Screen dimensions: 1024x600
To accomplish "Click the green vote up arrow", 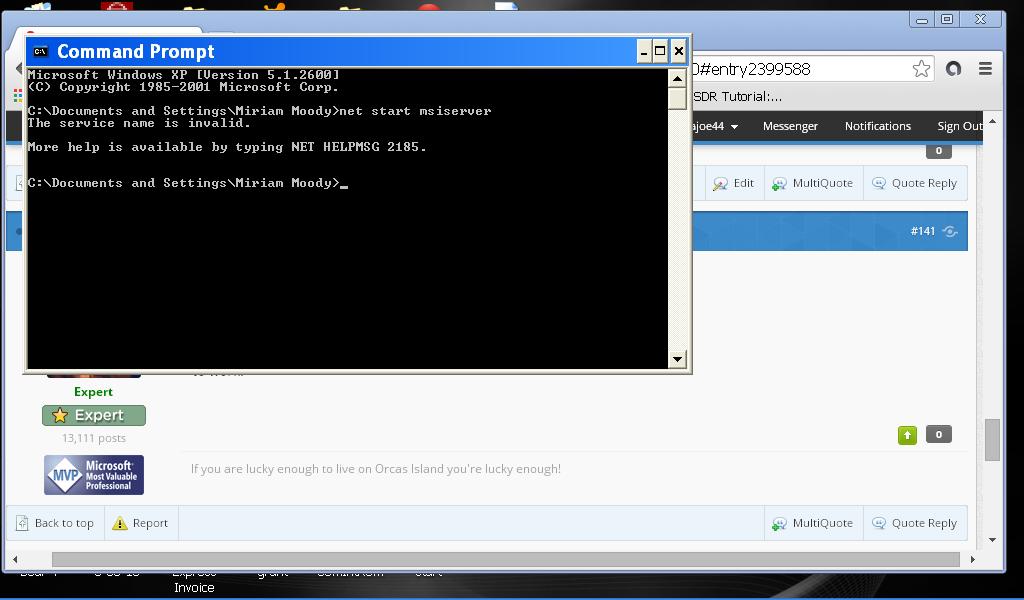I will pos(907,435).
